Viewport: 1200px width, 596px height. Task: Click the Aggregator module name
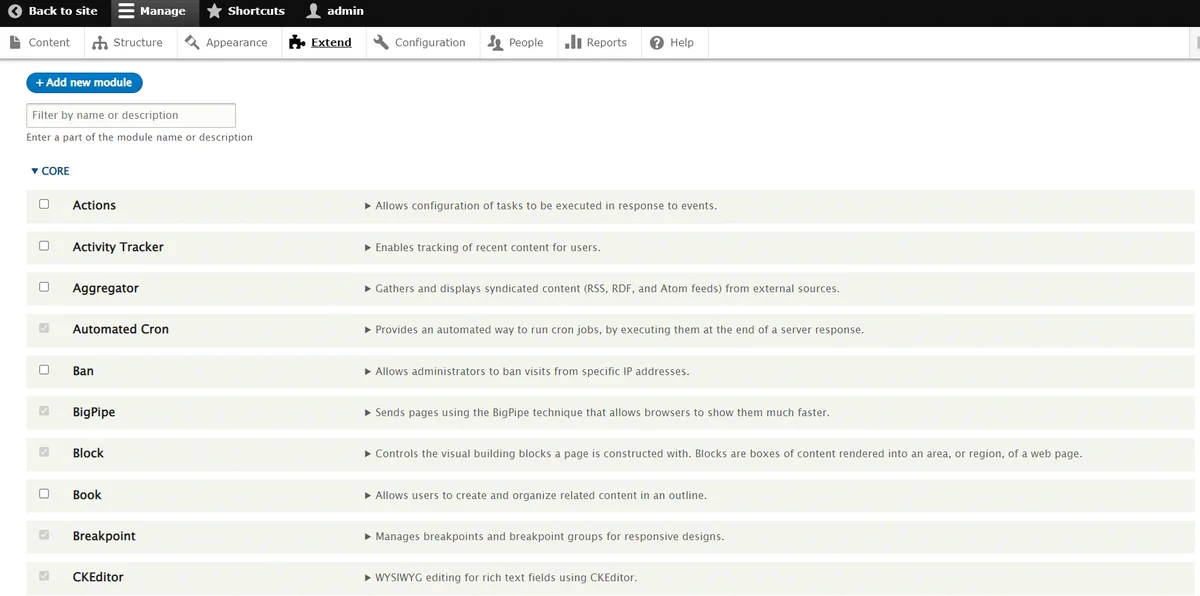pyautogui.click(x=106, y=288)
